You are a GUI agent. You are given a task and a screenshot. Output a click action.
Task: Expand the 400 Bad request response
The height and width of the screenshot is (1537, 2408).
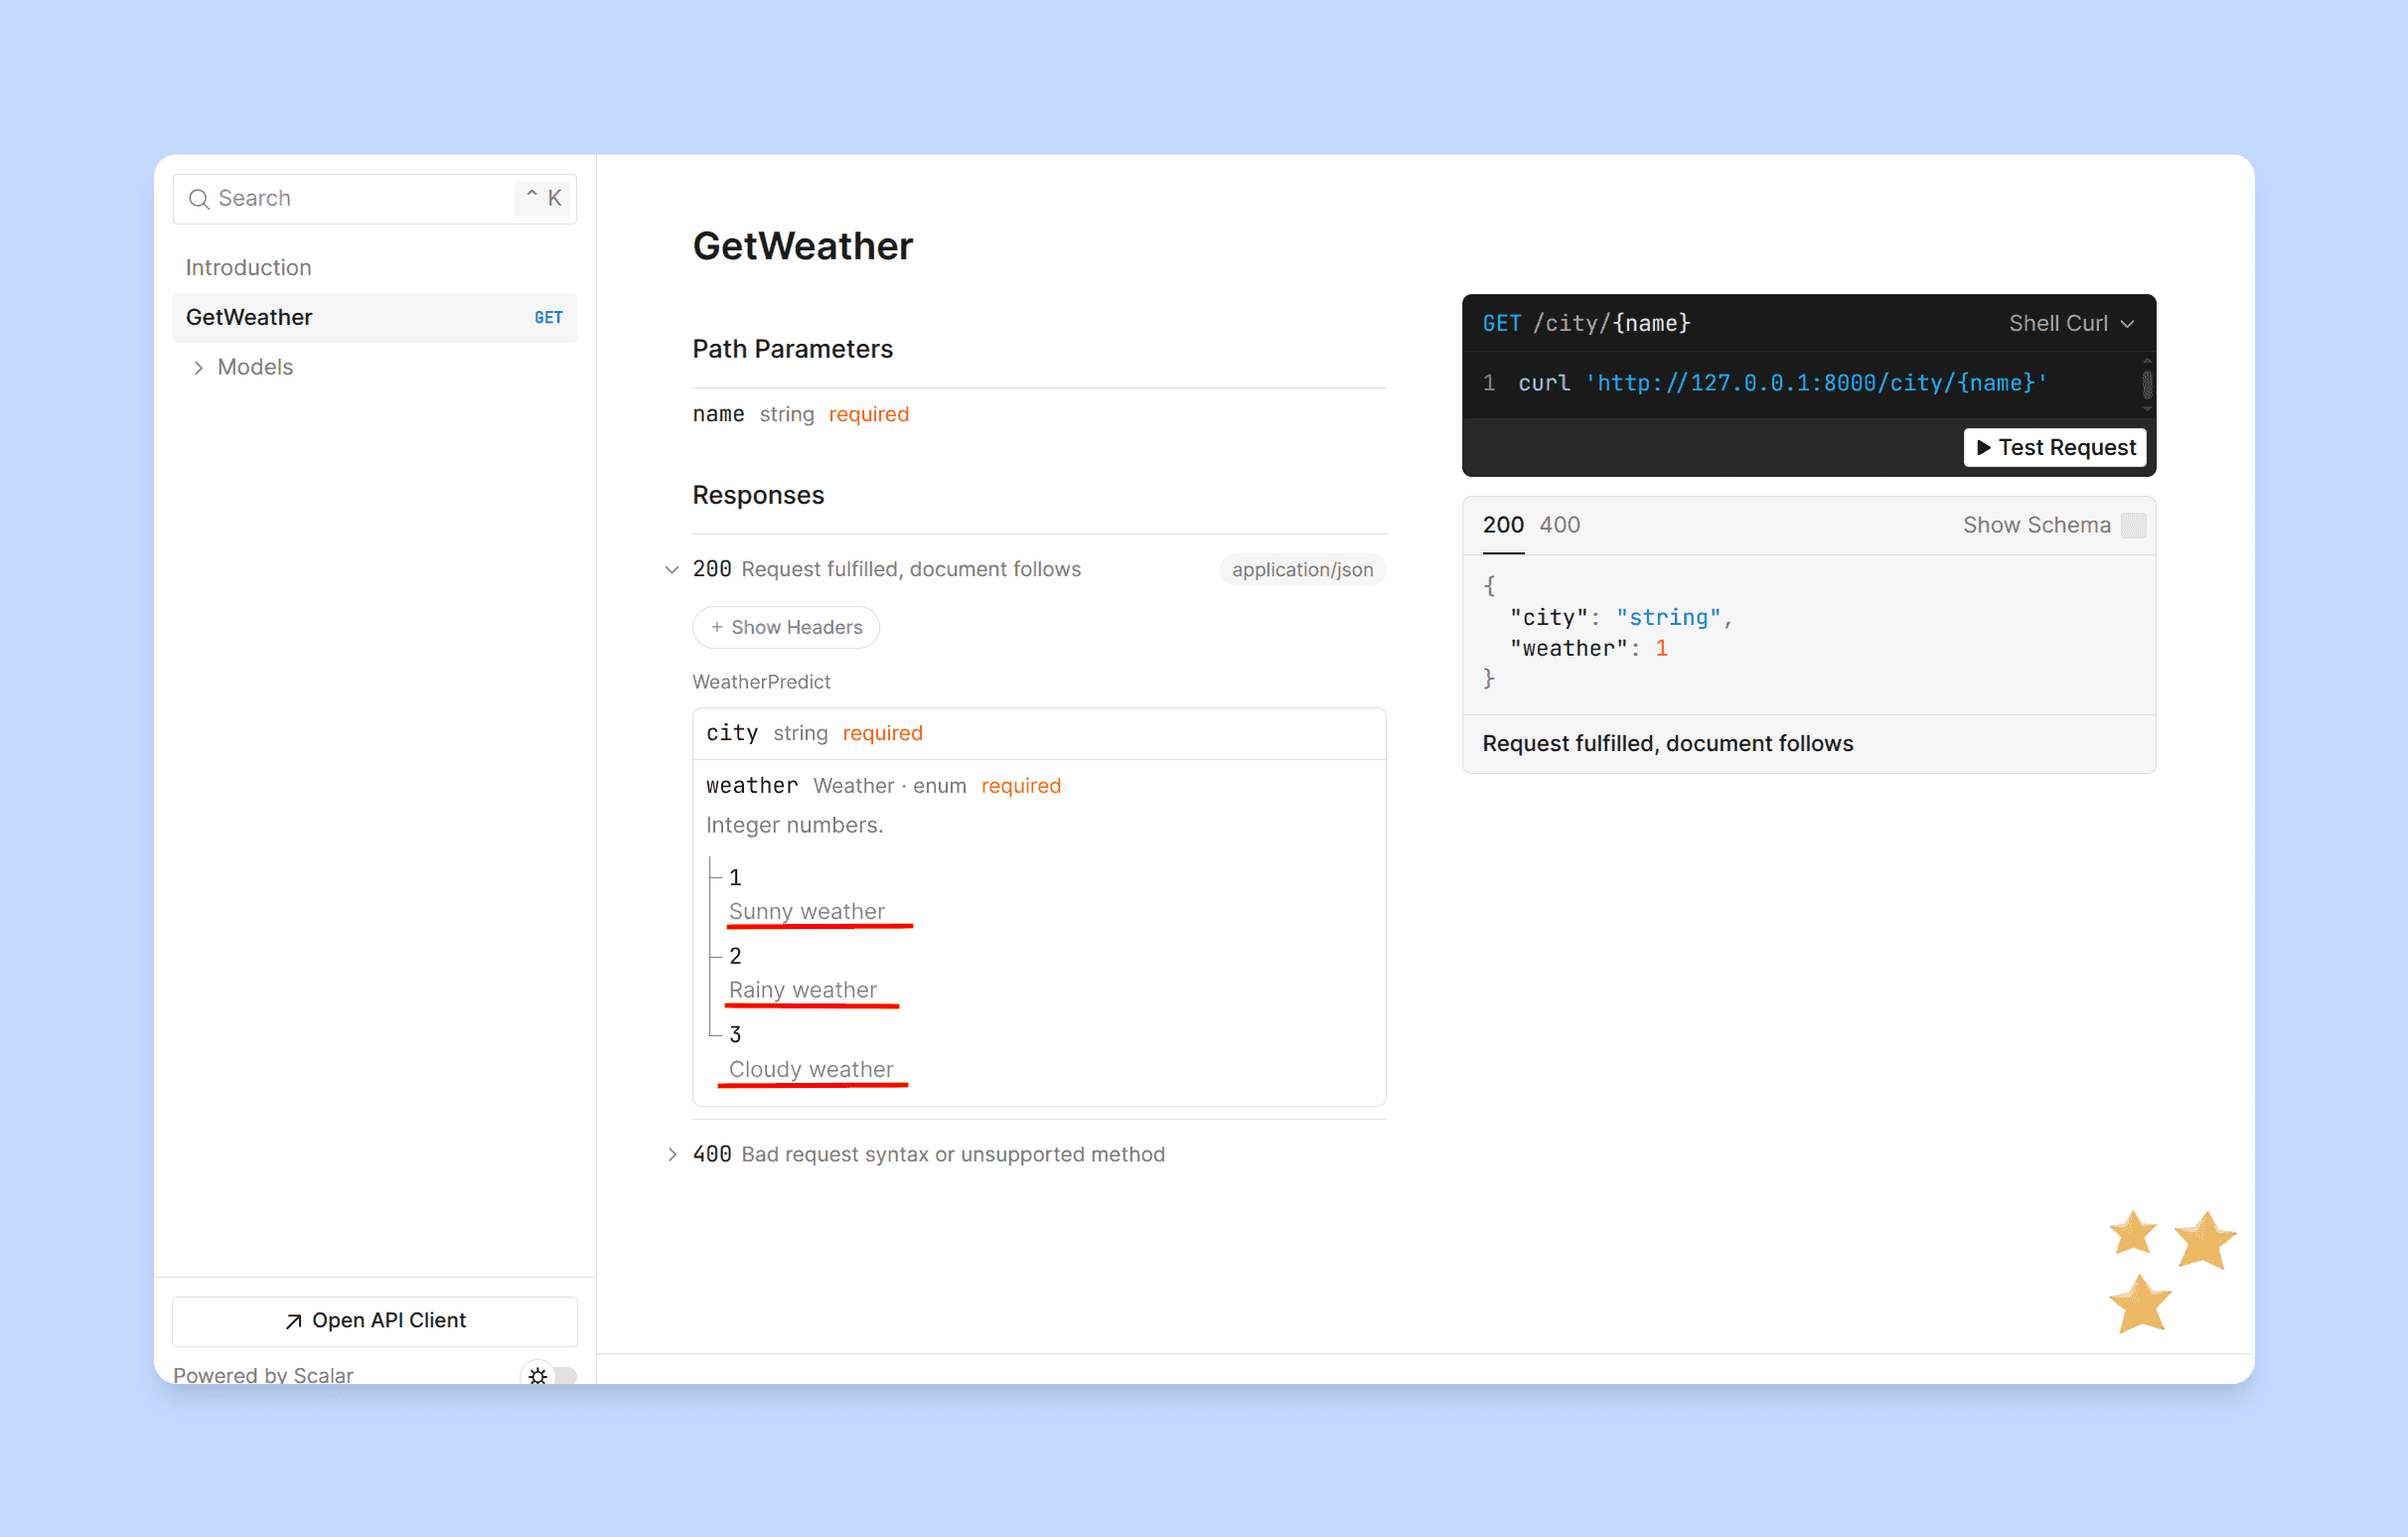click(x=672, y=1154)
